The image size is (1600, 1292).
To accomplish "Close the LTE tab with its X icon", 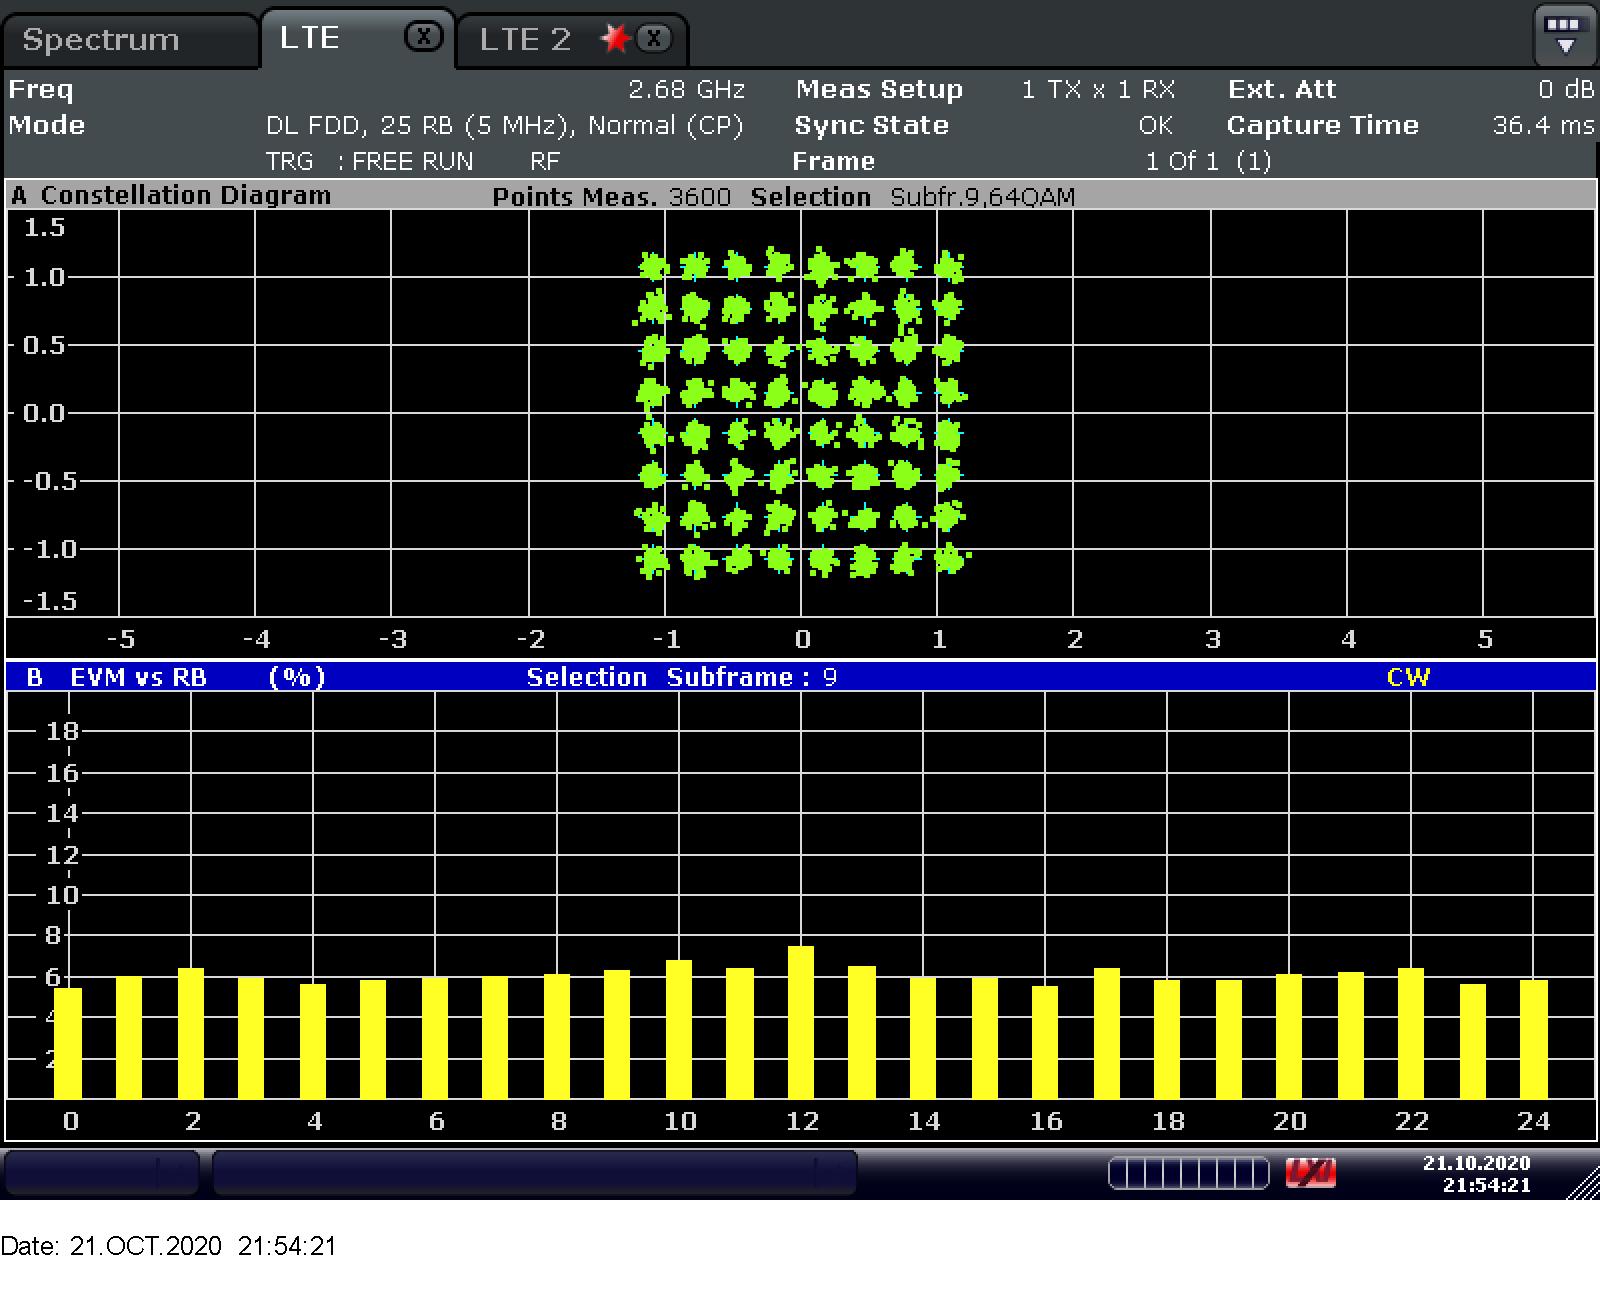I will (423, 38).
